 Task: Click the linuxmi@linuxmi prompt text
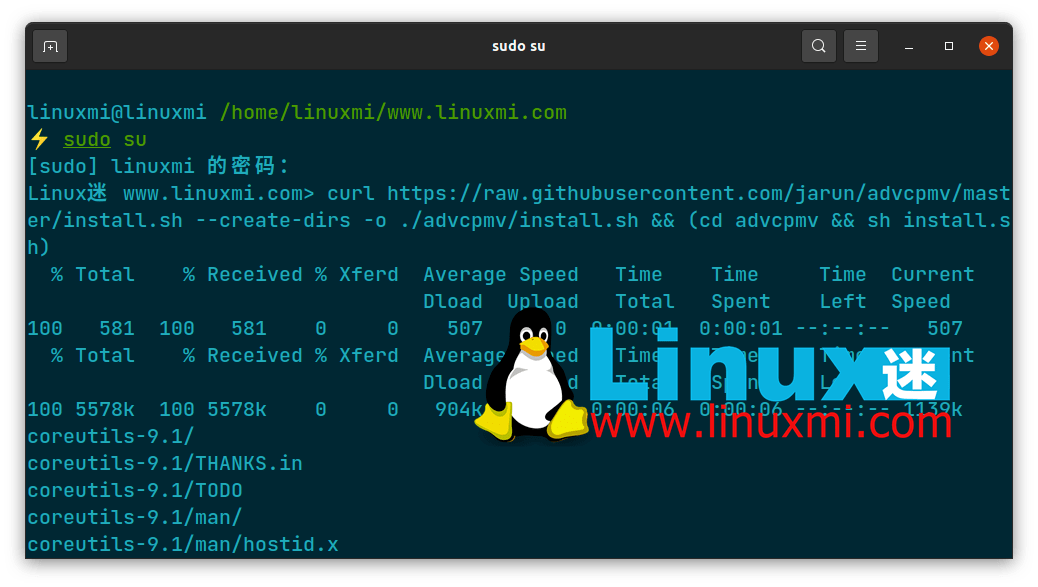[117, 113]
